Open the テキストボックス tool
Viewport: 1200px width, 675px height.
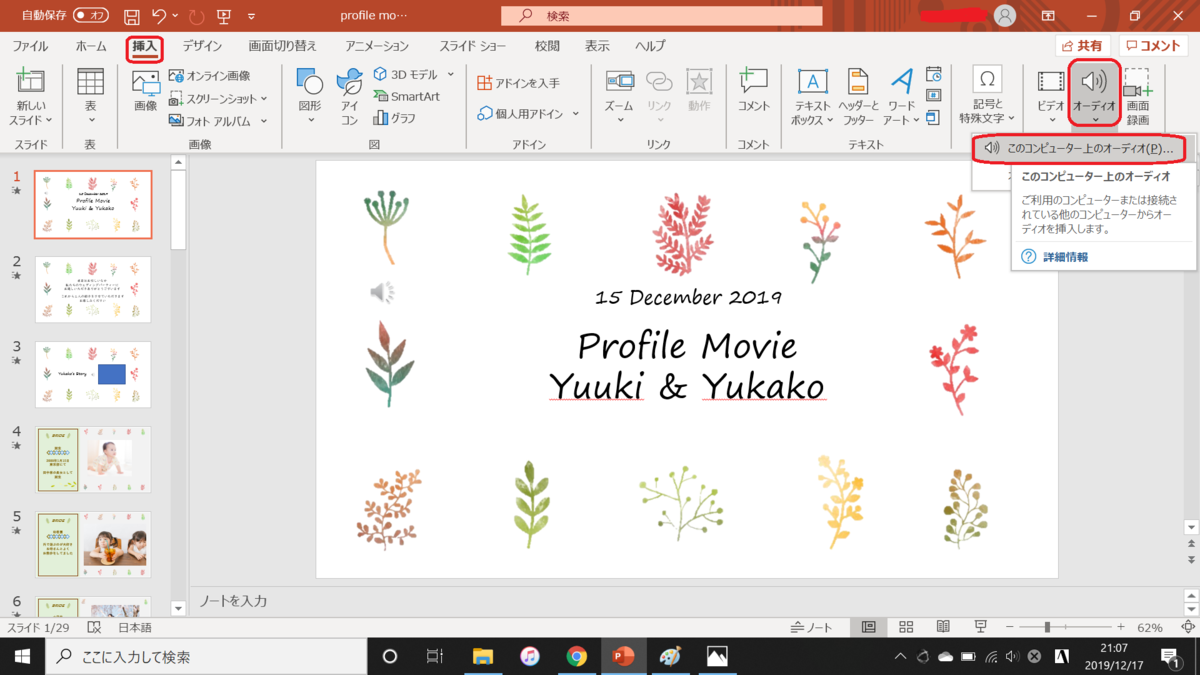coord(812,96)
